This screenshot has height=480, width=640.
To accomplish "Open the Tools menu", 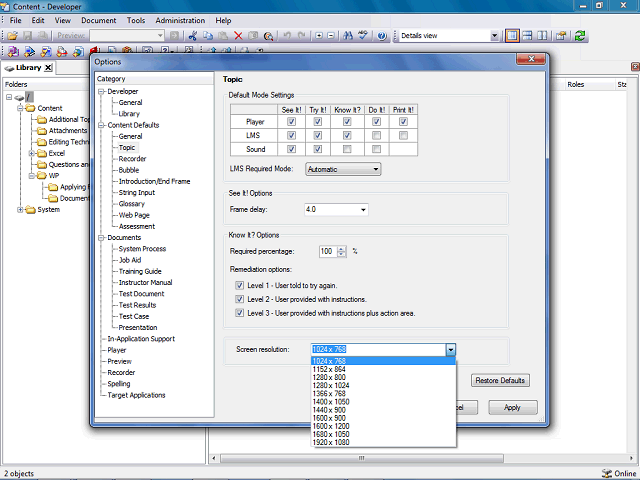I will click(136, 20).
